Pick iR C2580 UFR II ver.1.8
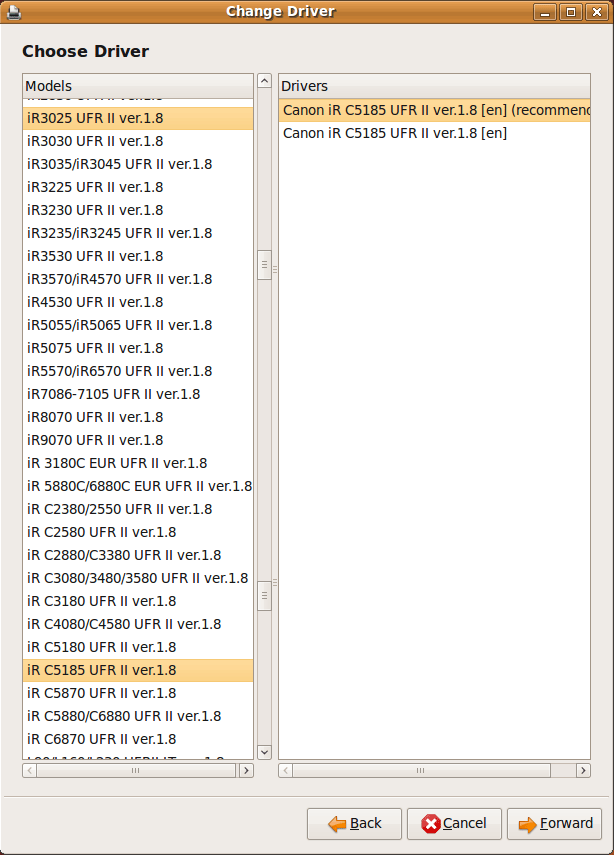614x855 pixels. (x=138, y=532)
